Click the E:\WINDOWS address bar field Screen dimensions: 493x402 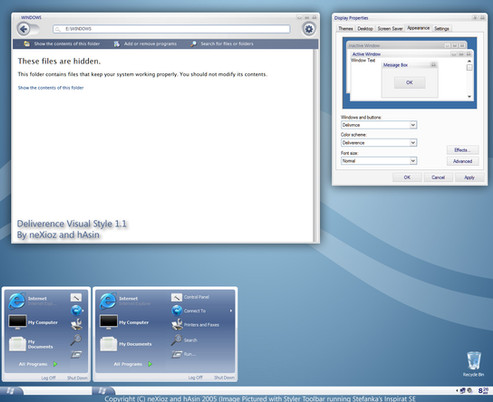[x=171, y=29]
